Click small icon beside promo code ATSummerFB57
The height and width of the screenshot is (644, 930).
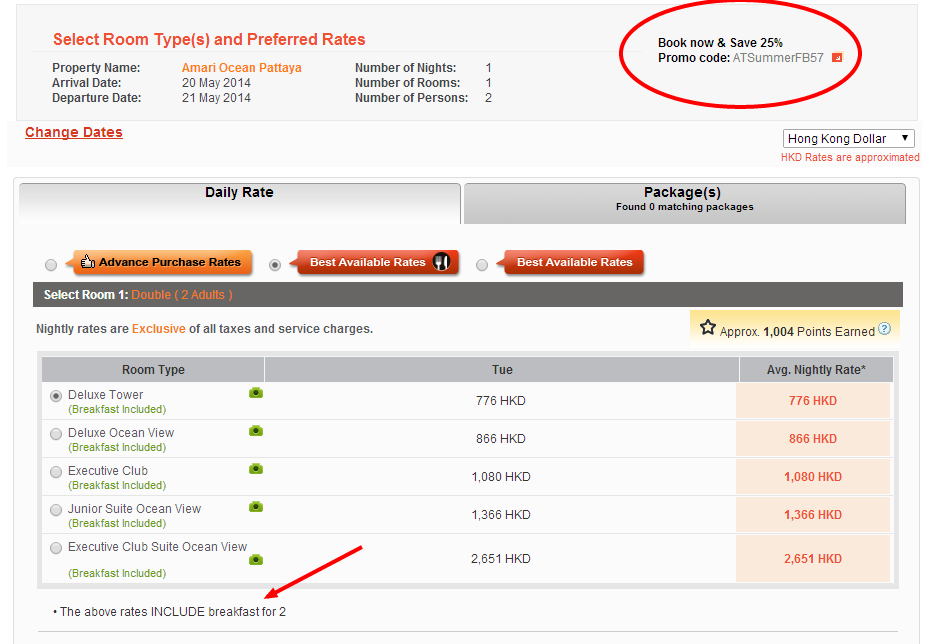837,57
